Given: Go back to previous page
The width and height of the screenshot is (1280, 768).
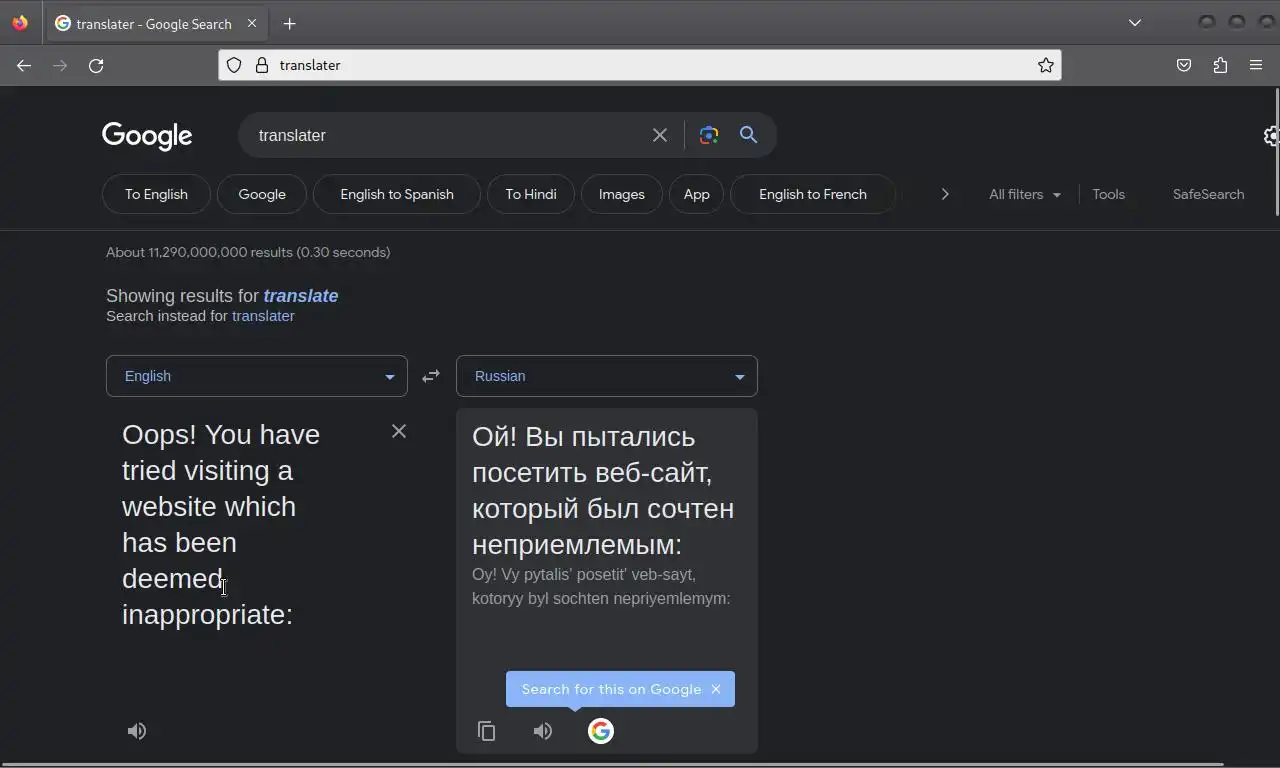Looking at the screenshot, I should [x=24, y=65].
